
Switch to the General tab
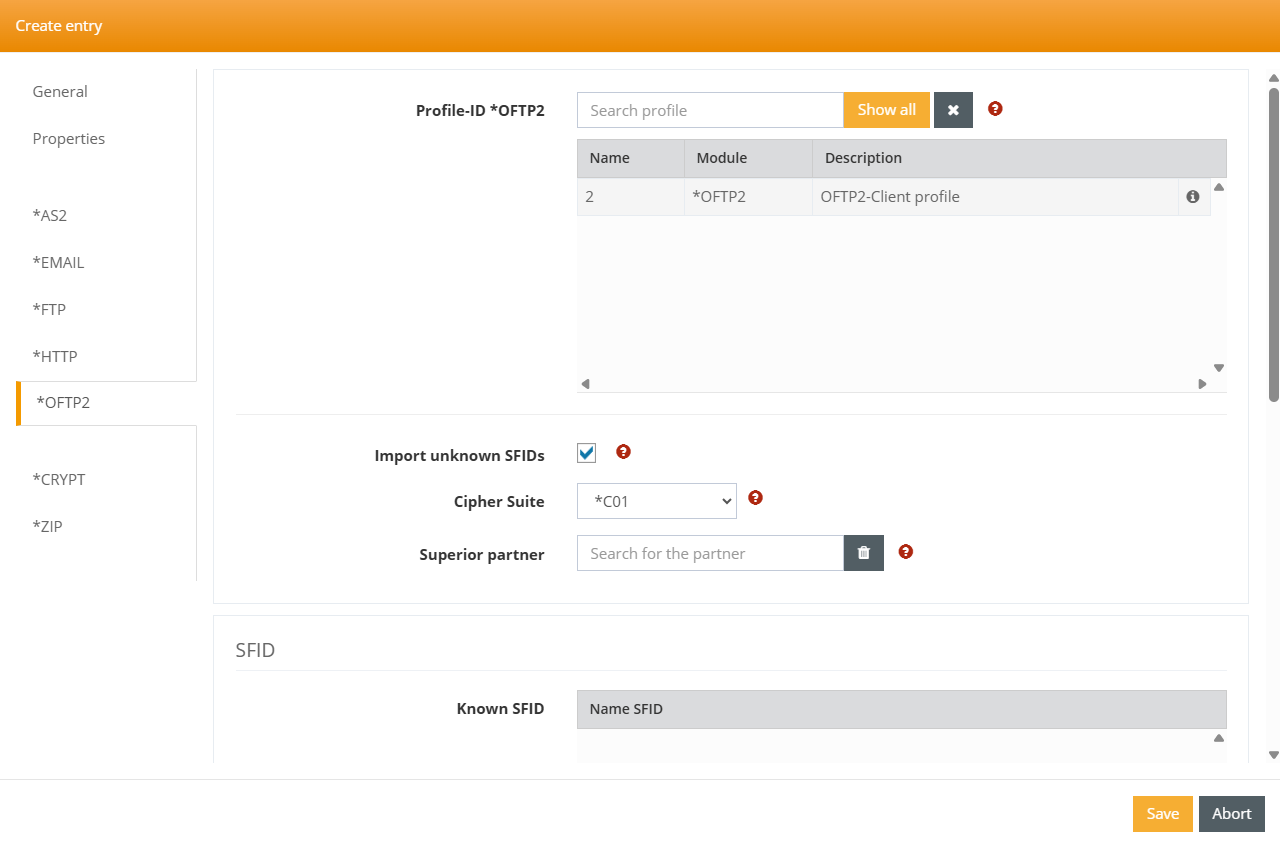click(60, 92)
